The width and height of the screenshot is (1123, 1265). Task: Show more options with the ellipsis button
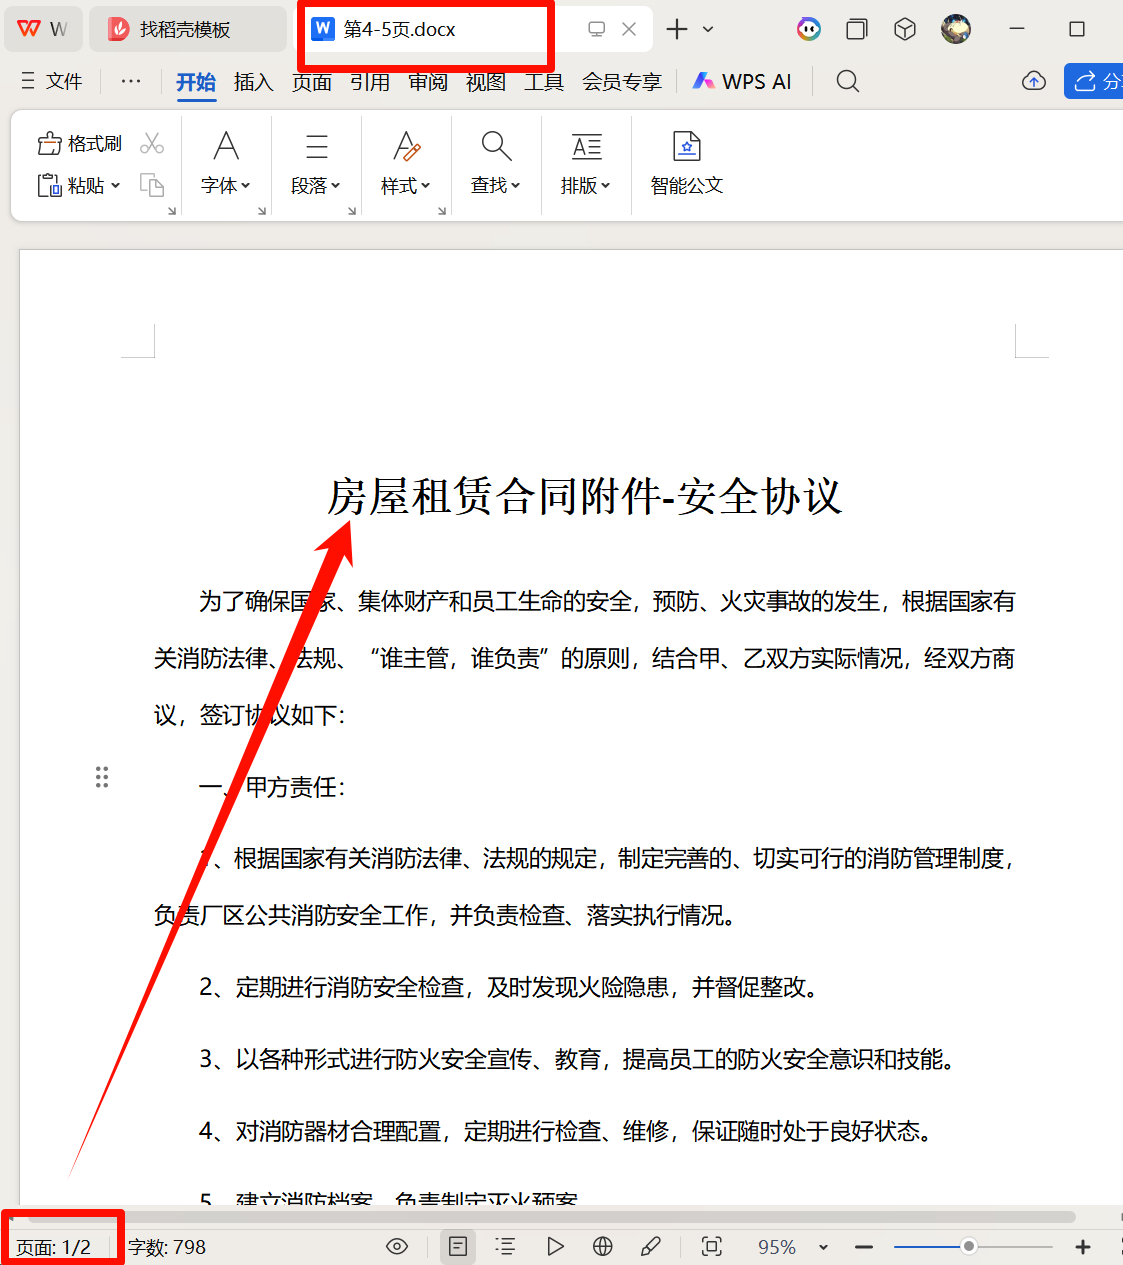(131, 81)
